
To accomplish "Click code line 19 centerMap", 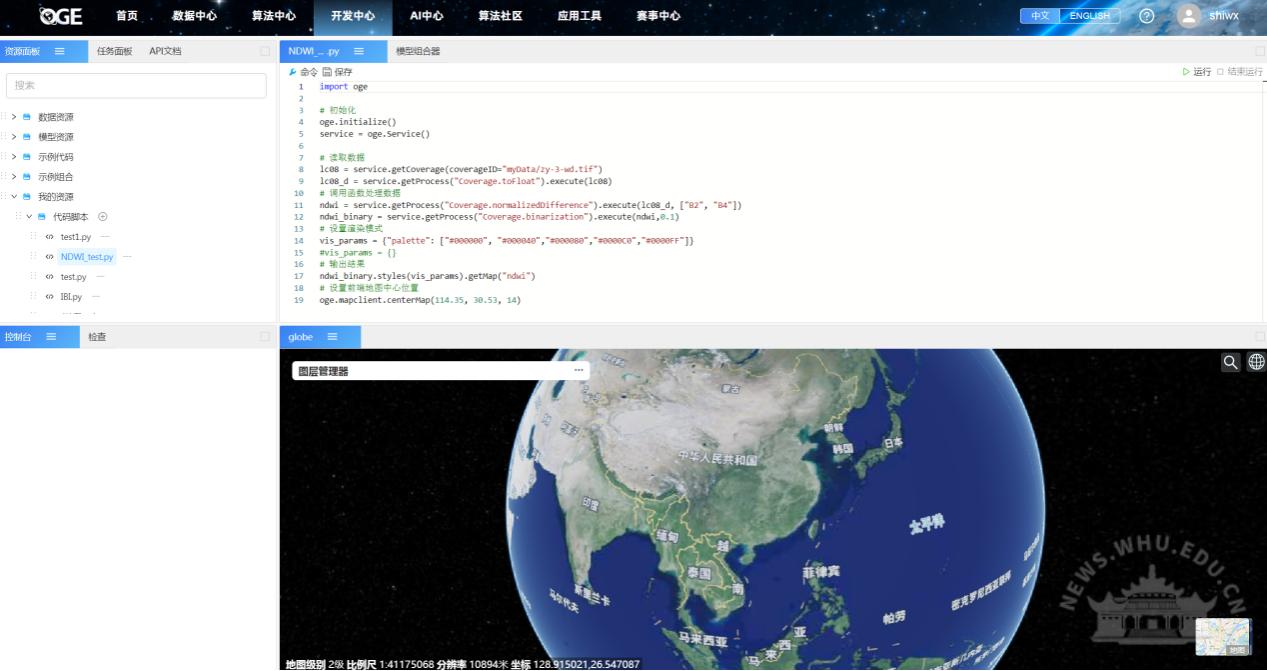I will 420,300.
